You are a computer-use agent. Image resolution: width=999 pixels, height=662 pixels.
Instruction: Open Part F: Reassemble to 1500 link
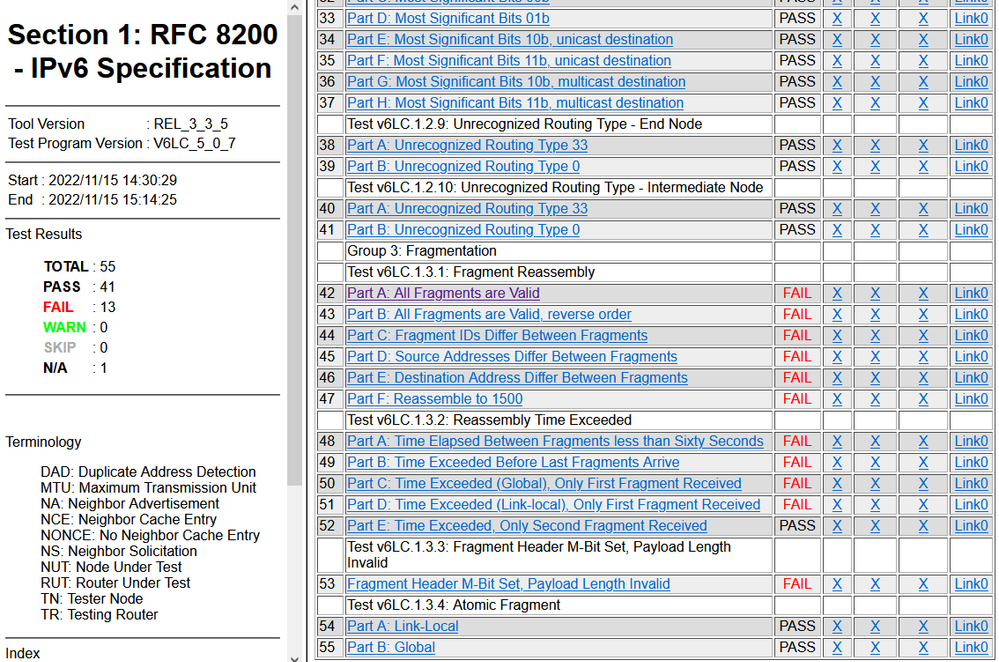(x=435, y=399)
